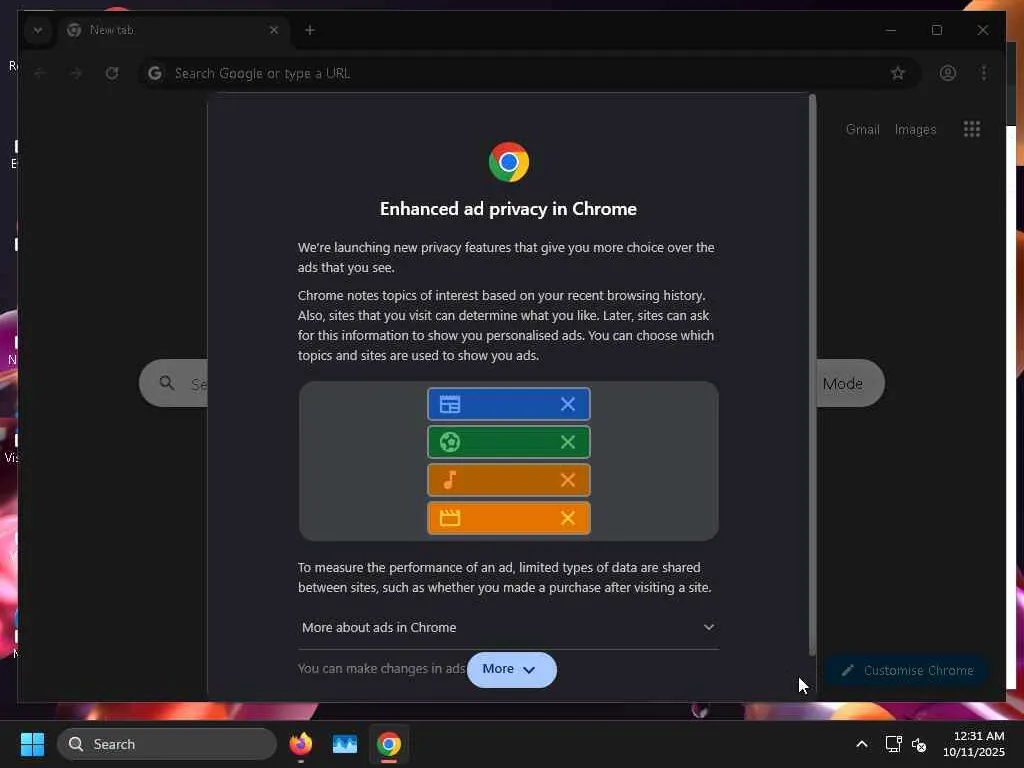Click the muted volume tray icon

[x=919, y=744]
